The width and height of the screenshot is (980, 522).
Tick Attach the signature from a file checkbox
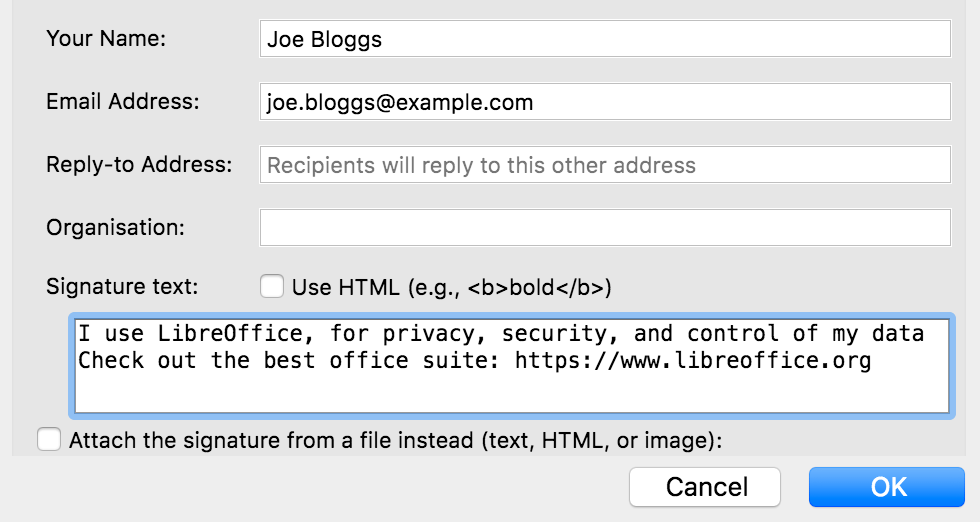(48, 440)
